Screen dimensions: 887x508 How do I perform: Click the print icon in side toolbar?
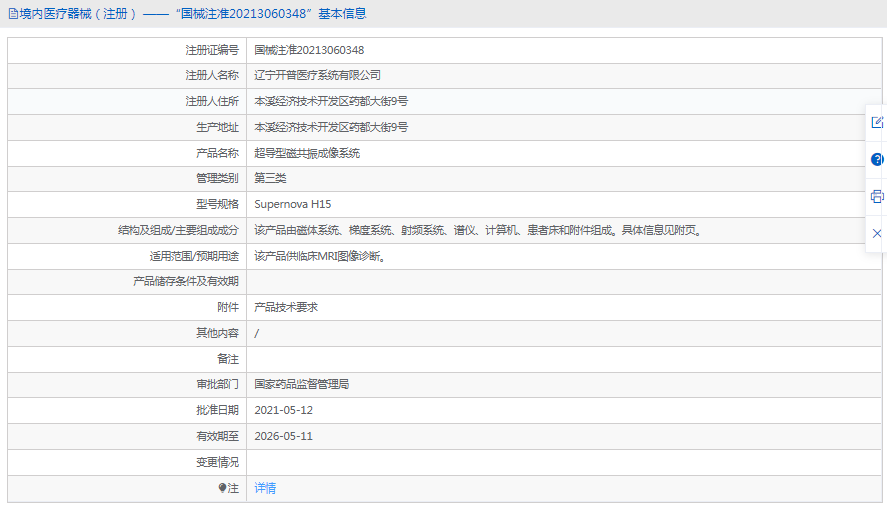[877, 196]
